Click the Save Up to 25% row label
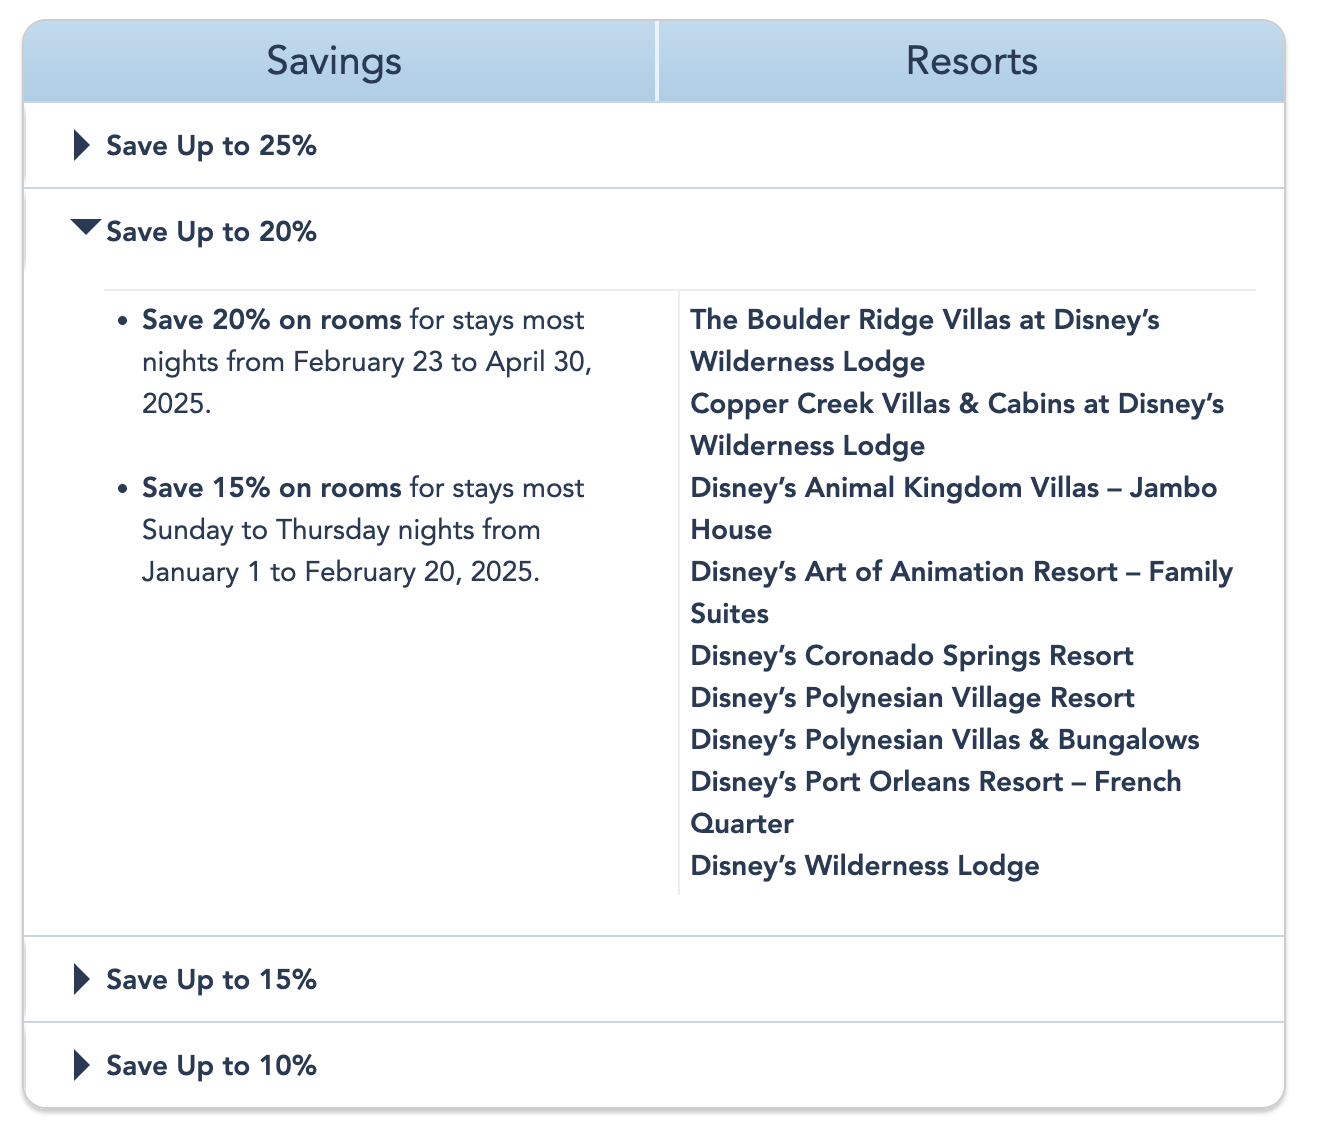This screenshot has height=1134, width=1324. 211,146
